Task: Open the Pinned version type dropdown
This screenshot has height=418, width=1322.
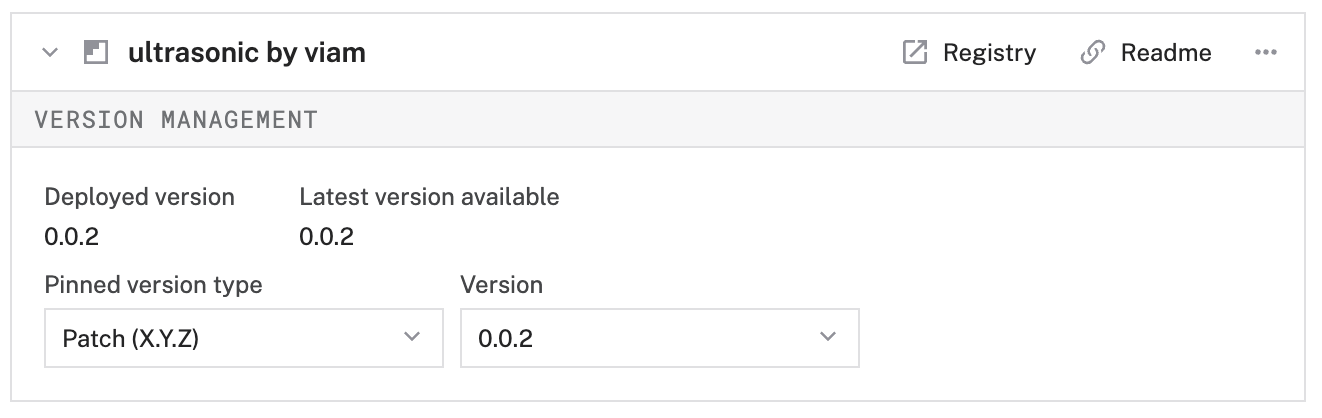Action: pyautogui.click(x=243, y=338)
